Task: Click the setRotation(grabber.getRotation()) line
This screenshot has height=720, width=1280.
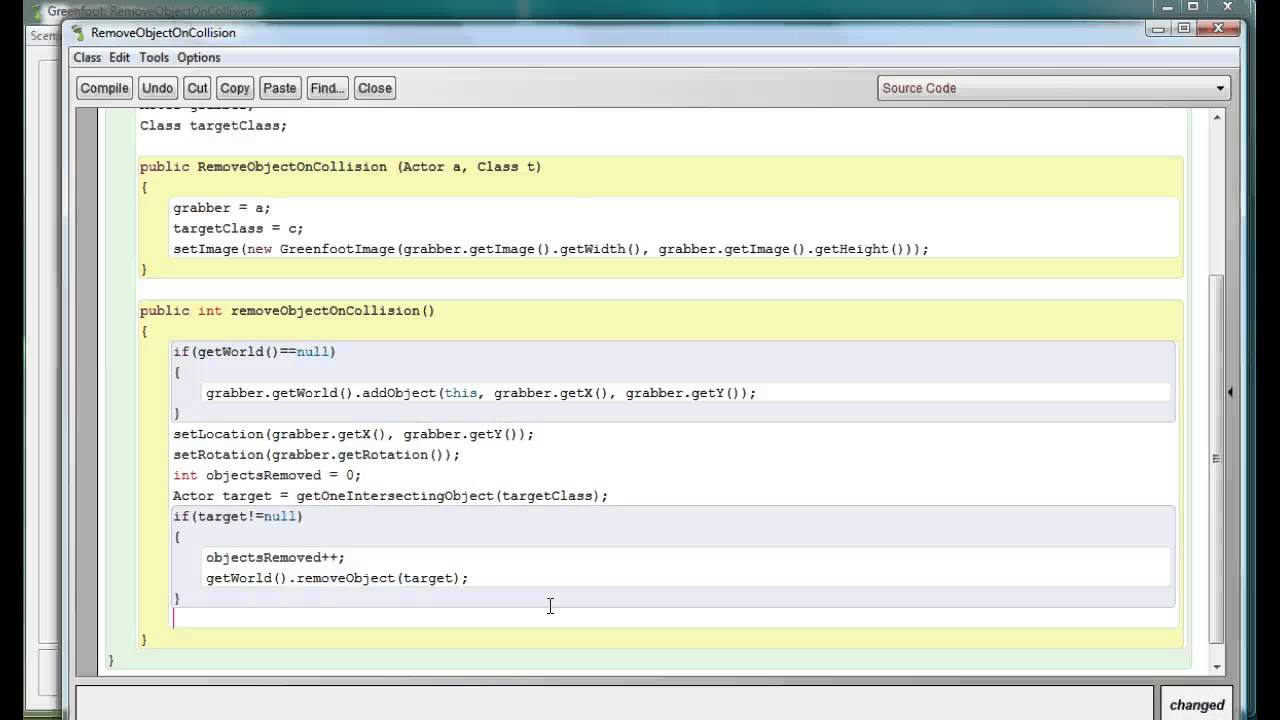Action: pyautogui.click(x=316, y=455)
